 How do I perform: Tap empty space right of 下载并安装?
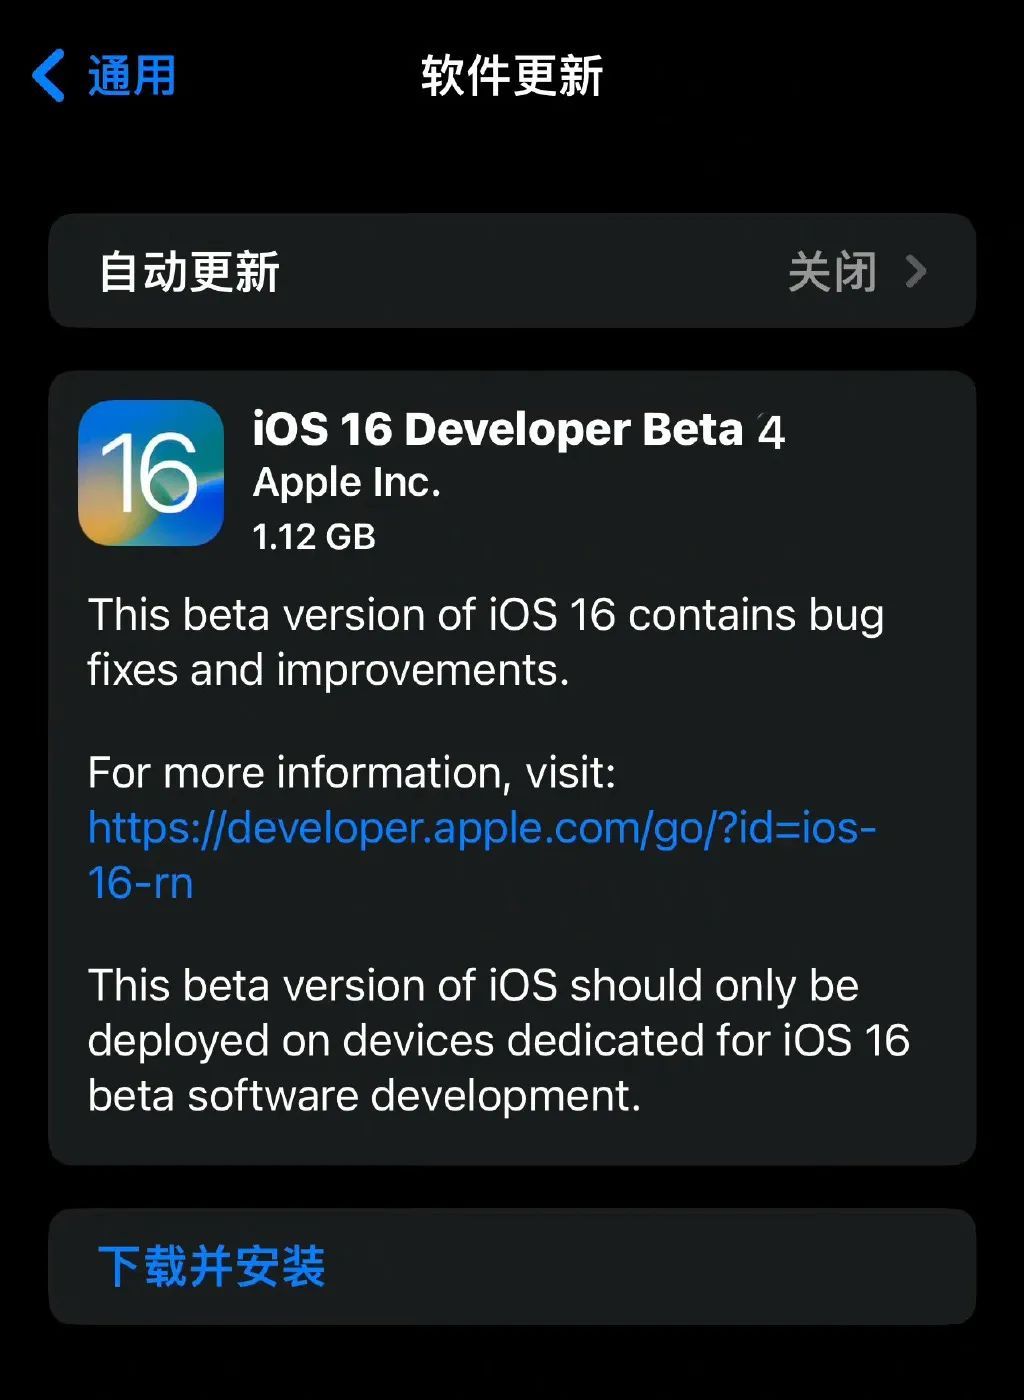tap(650, 1267)
